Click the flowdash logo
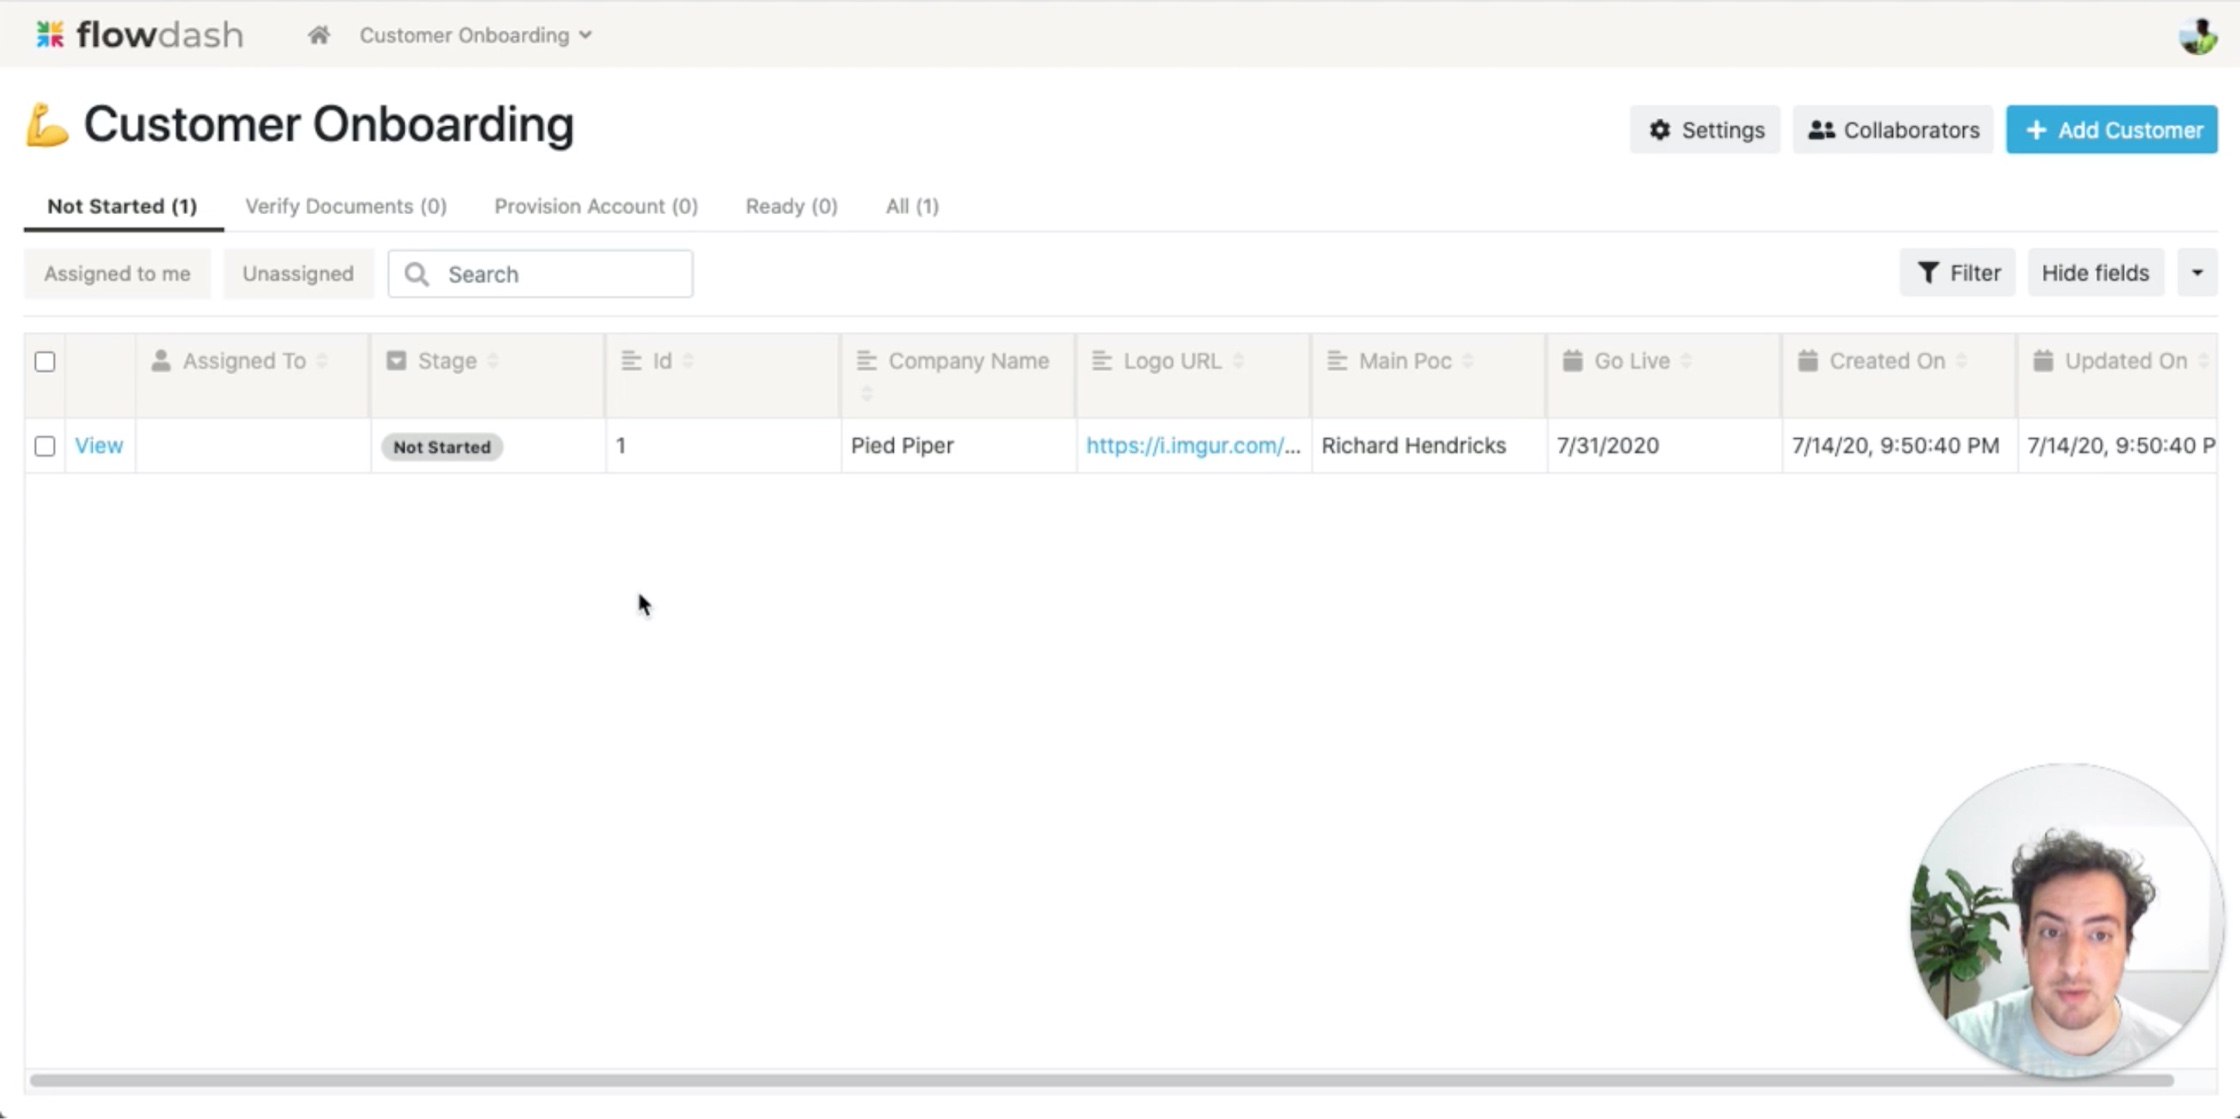Image resolution: width=2240 pixels, height=1119 pixels. (139, 35)
